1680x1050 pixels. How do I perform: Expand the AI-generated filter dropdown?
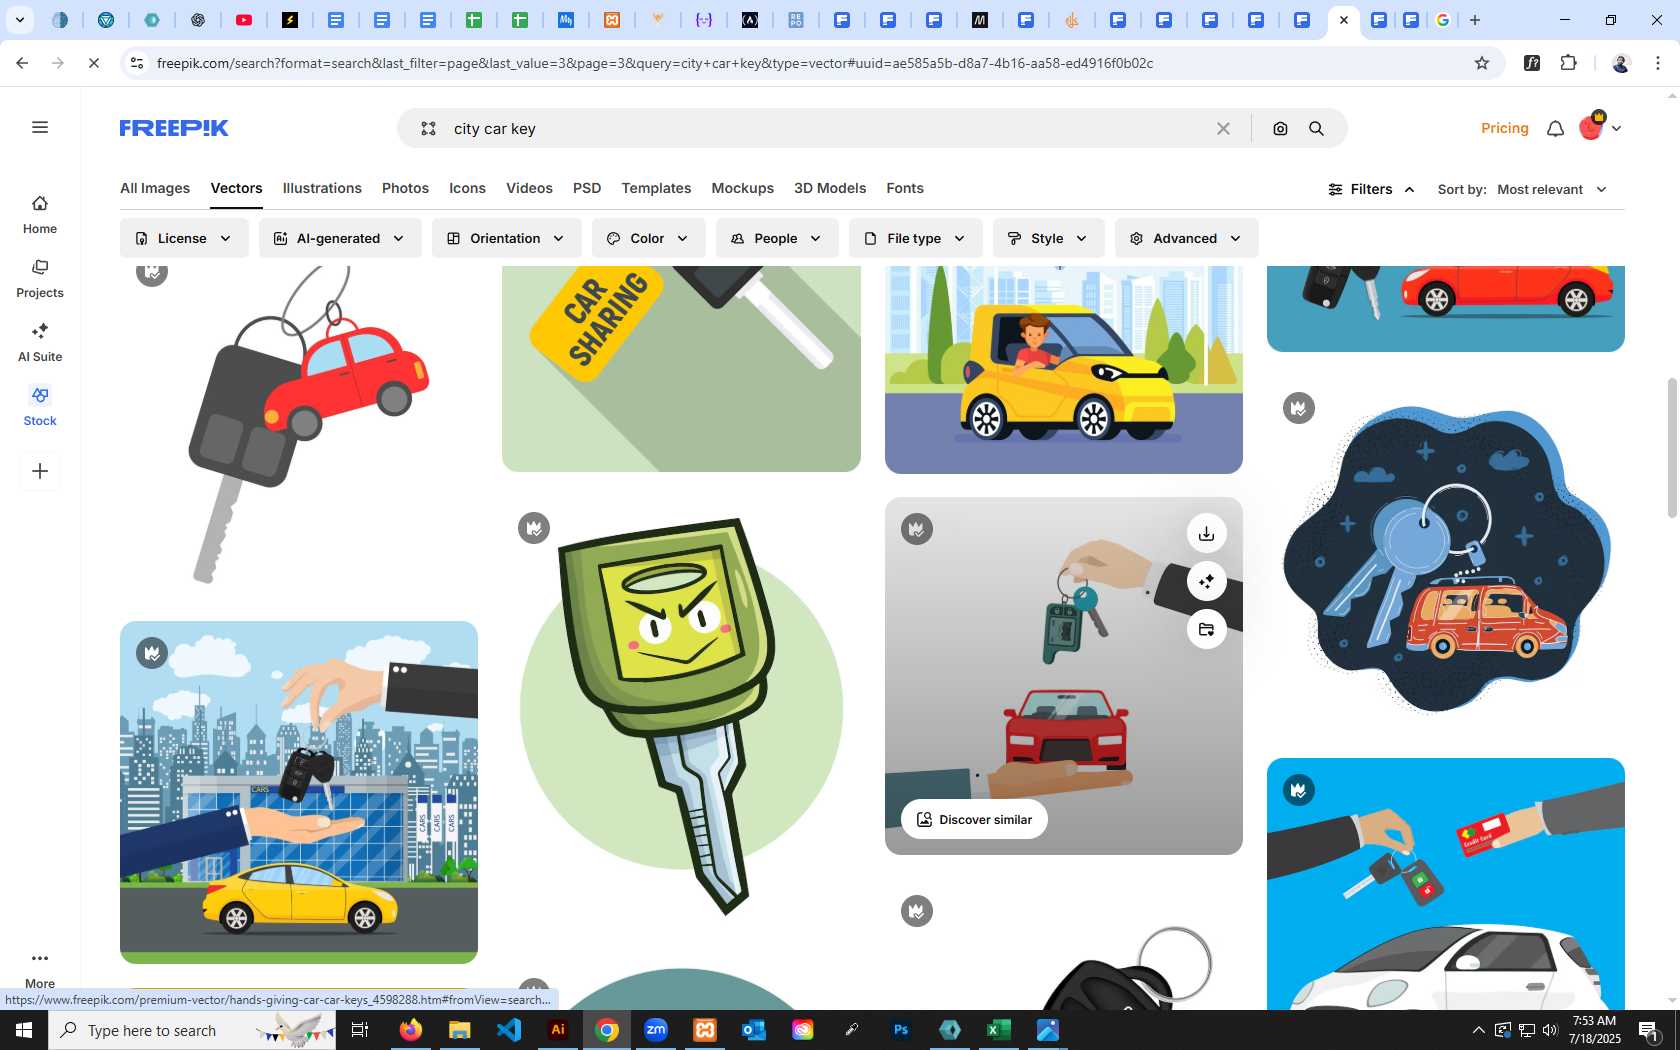click(x=340, y=238)
